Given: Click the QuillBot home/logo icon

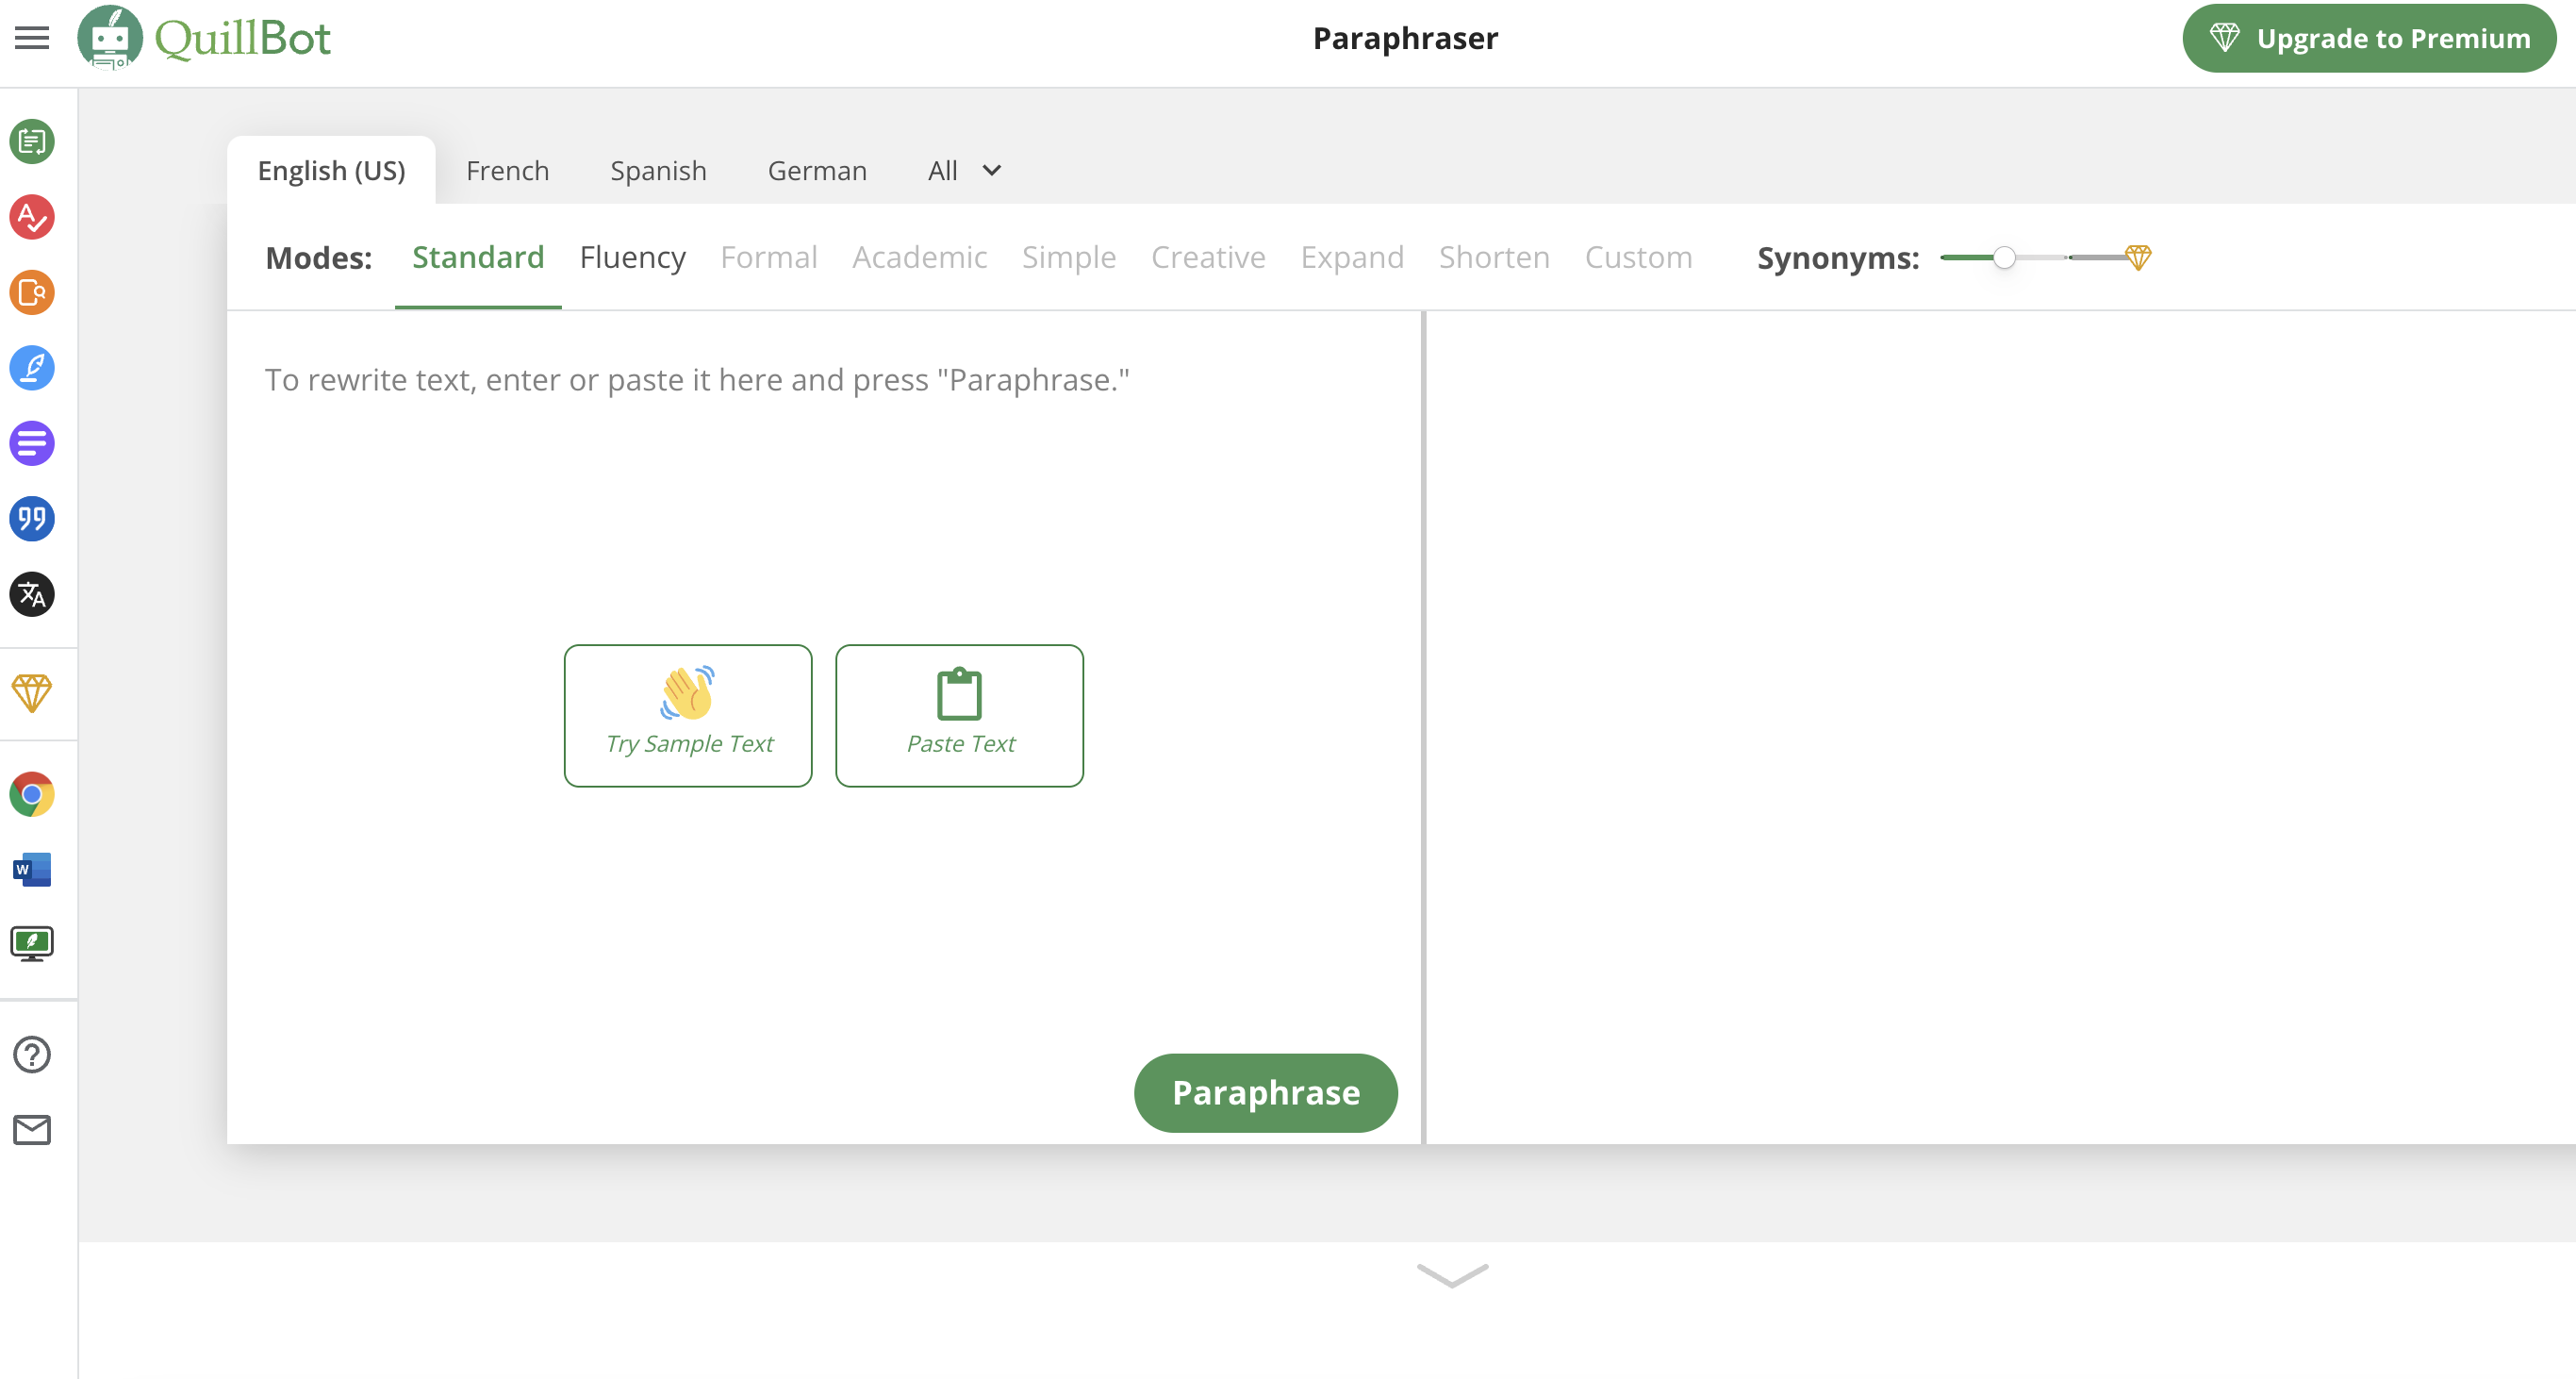Looking at the screenshot, I should (107, 38).
